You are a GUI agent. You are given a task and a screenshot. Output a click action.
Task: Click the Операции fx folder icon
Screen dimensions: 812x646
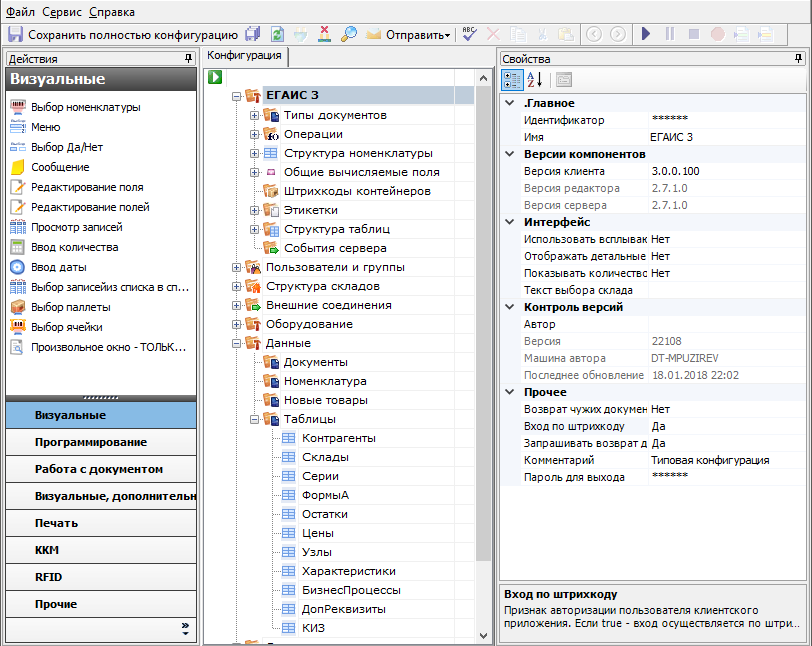pyautogui.click(x=271, y=134)
